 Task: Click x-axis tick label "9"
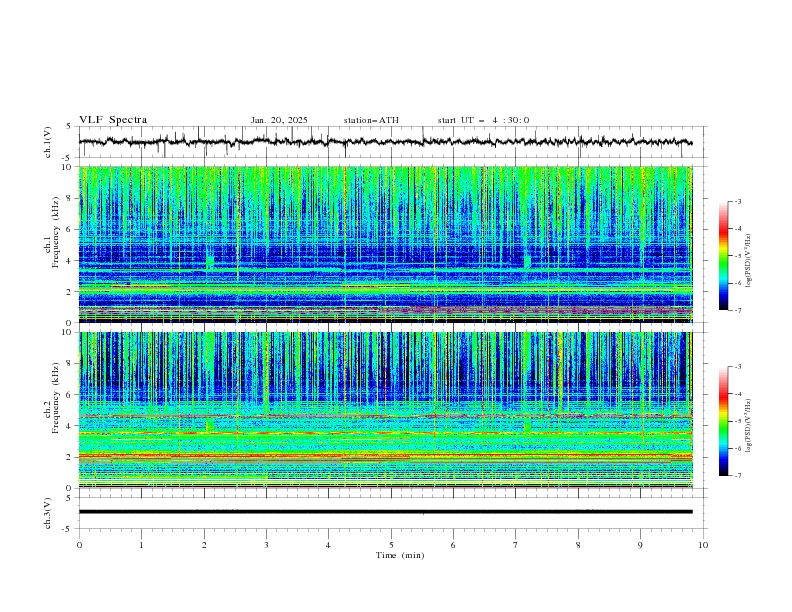point(640,545)
